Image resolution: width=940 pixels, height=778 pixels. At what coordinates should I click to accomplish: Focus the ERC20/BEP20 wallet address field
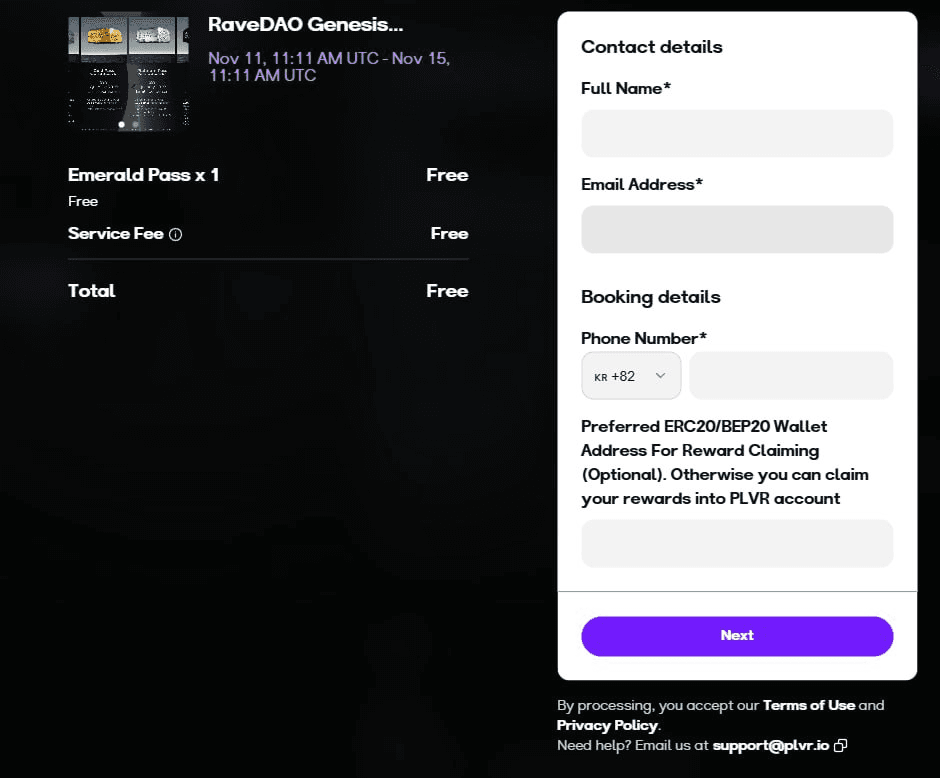(737, 544)
